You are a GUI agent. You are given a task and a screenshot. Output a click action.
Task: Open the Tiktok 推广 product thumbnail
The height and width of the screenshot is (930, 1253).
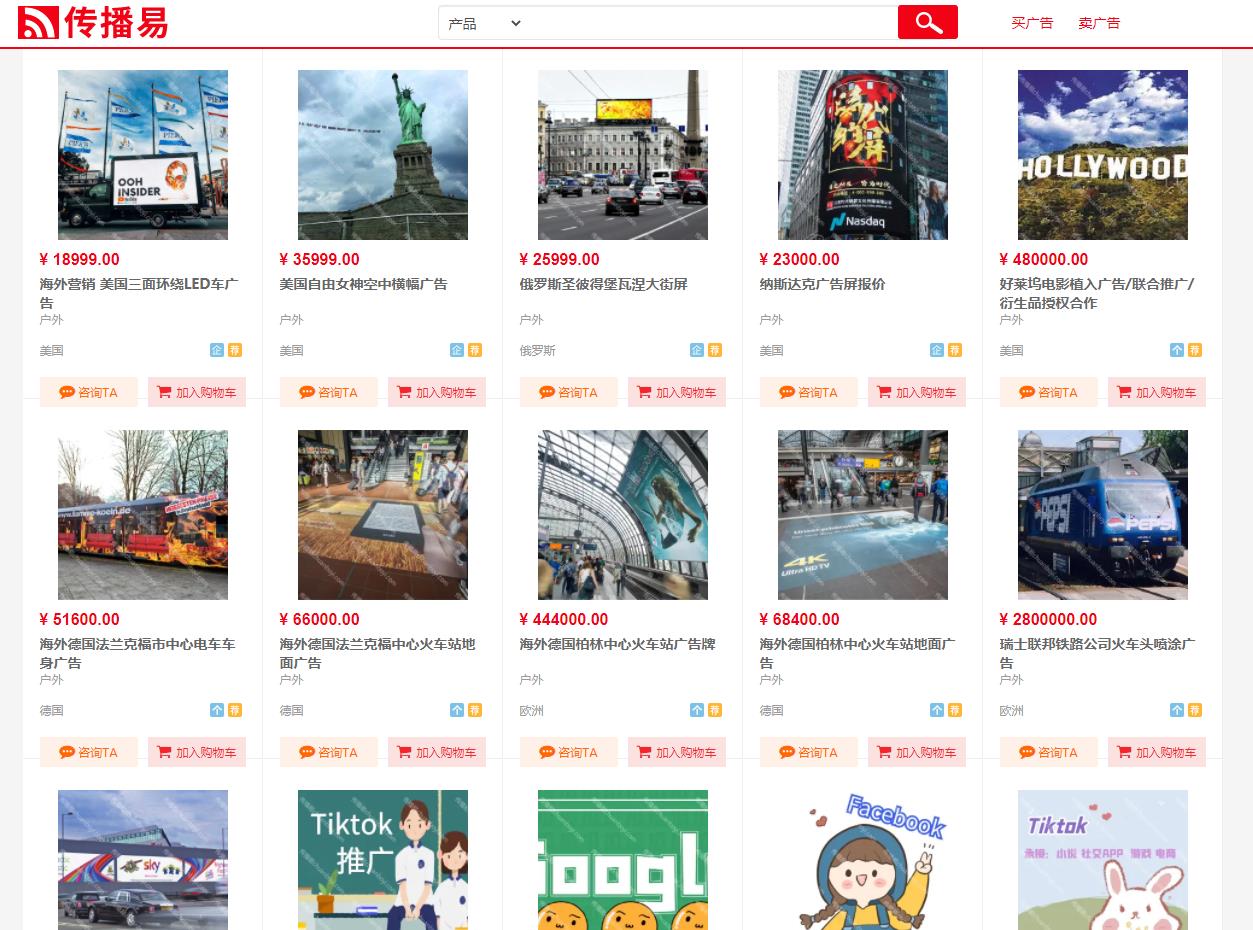pos(382,859)
